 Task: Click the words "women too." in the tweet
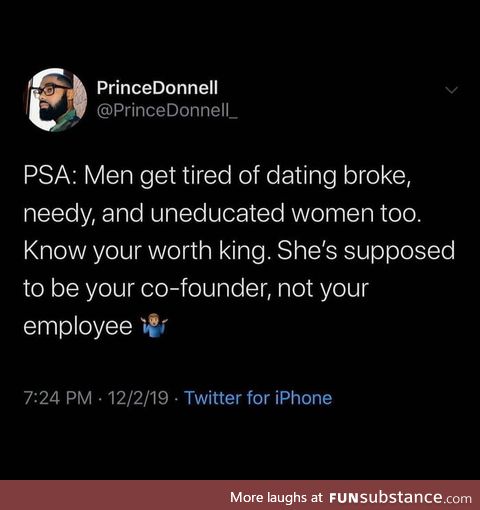click(x=356, y=213)
